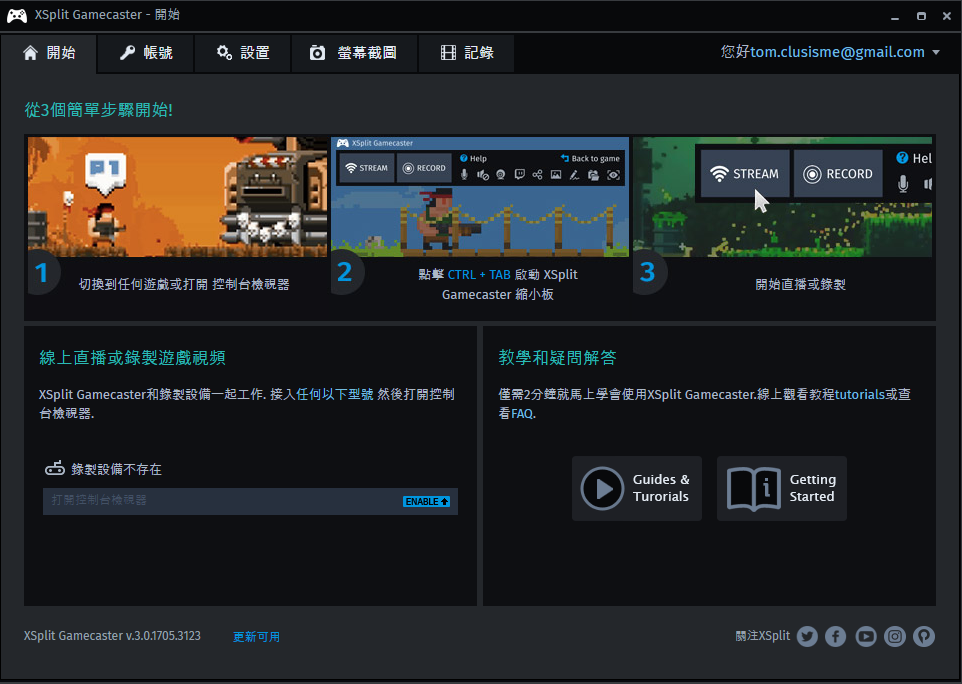The height and width of the screenshot is (684, 962).
Task: Click the tutorials hyperlink
Action: pyautogui.click(x=859, y=394)
